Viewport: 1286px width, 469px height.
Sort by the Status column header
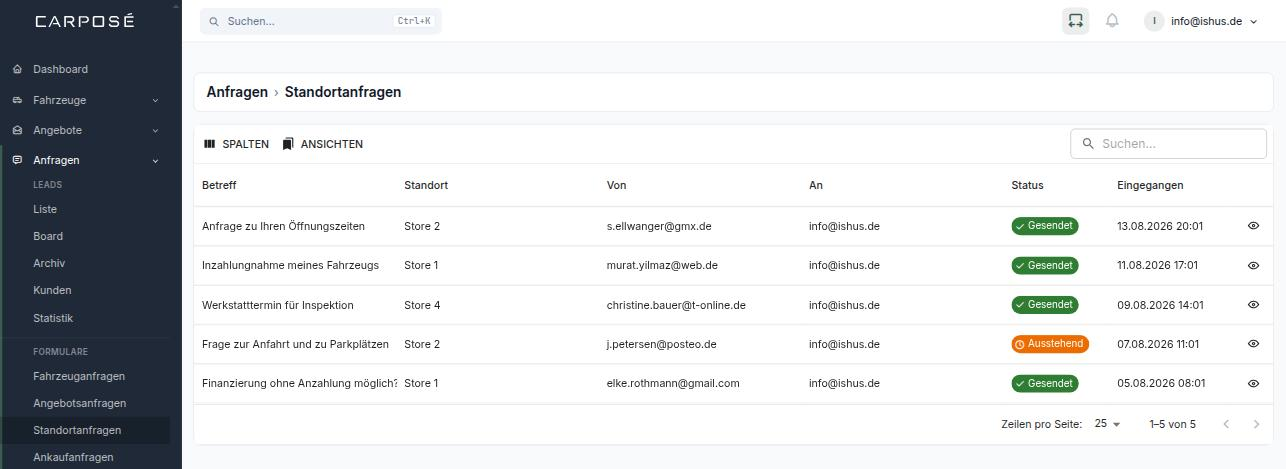click(1027, 185)
